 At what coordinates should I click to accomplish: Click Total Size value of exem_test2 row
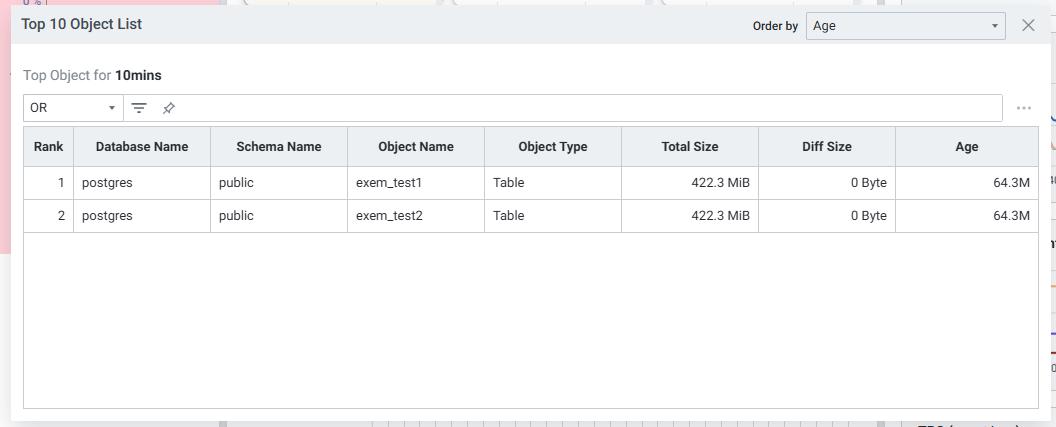coord(720,216)
